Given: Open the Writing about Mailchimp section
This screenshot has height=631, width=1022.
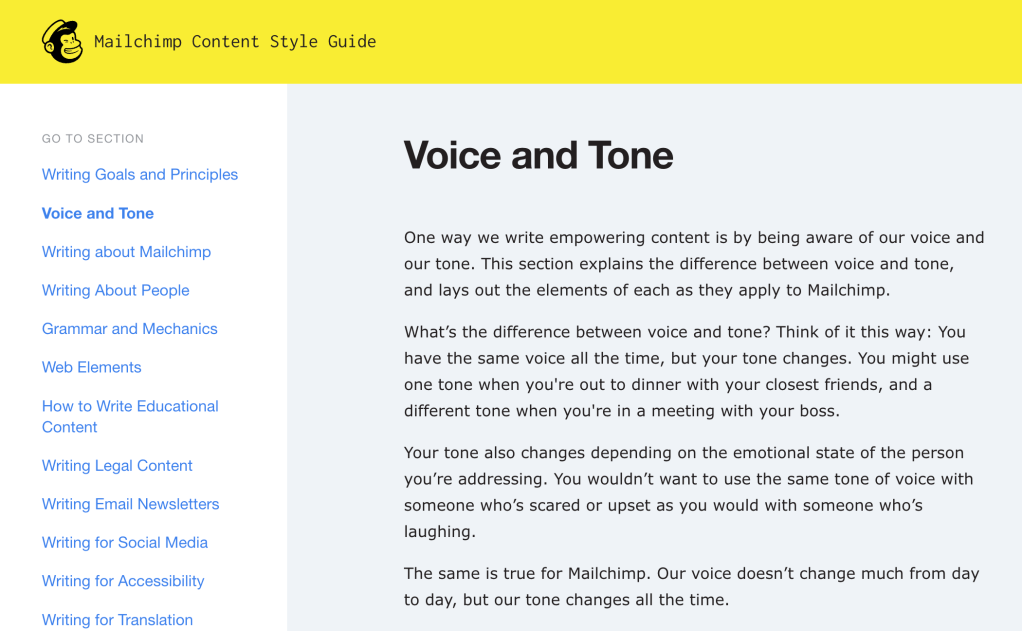Looking at the screenshot, I should (x=126, y=252).
